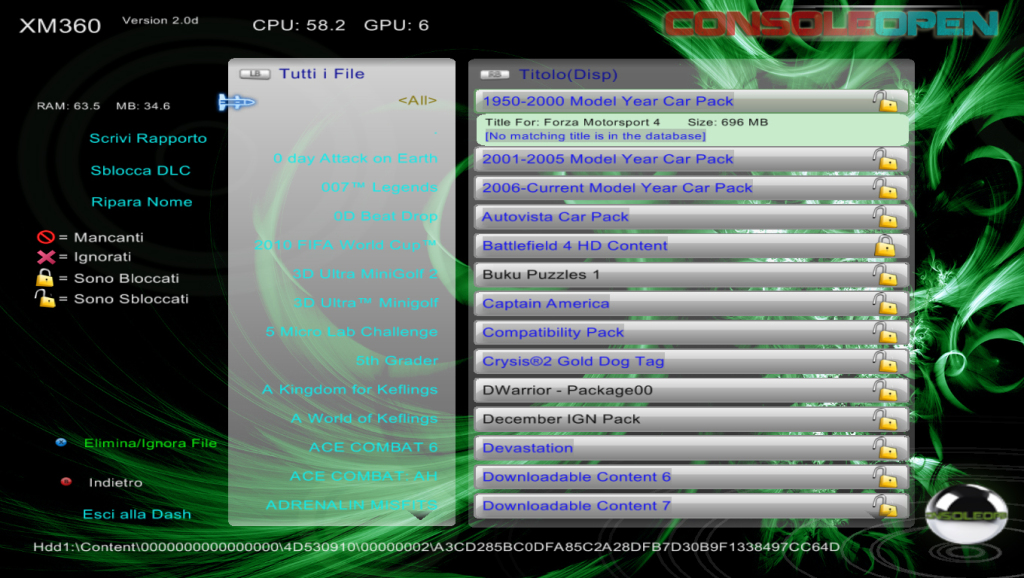This screenshot has width=1024, height=578.
Task: Select ACE COMBAT 6 entry
Action: [374, 447]
